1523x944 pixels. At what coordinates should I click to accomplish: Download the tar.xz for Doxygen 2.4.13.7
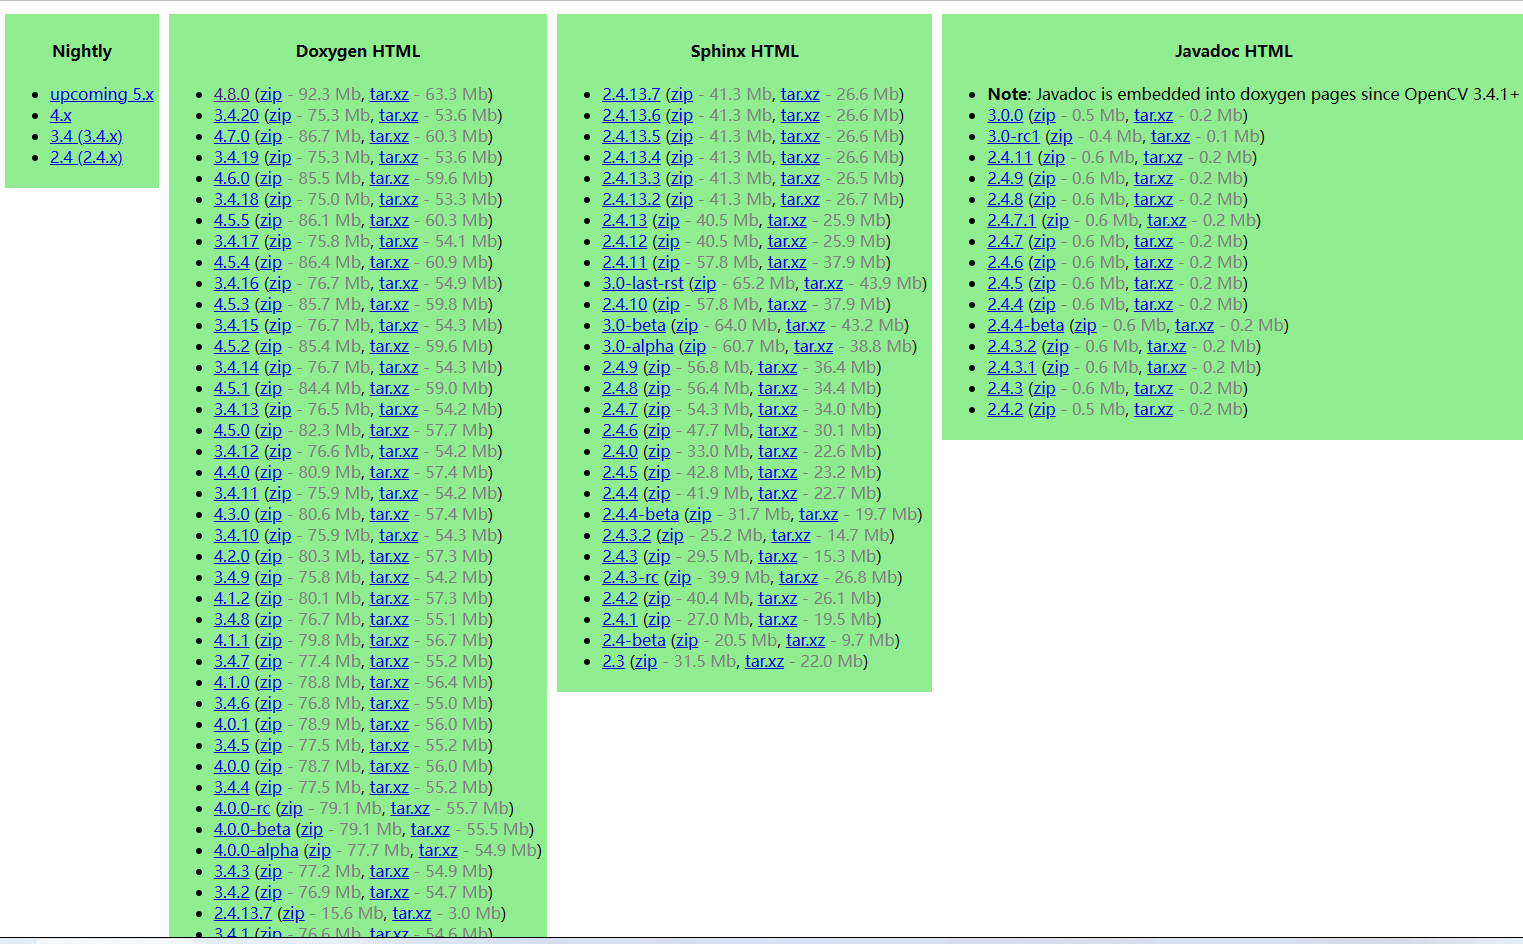pos(412,913)
